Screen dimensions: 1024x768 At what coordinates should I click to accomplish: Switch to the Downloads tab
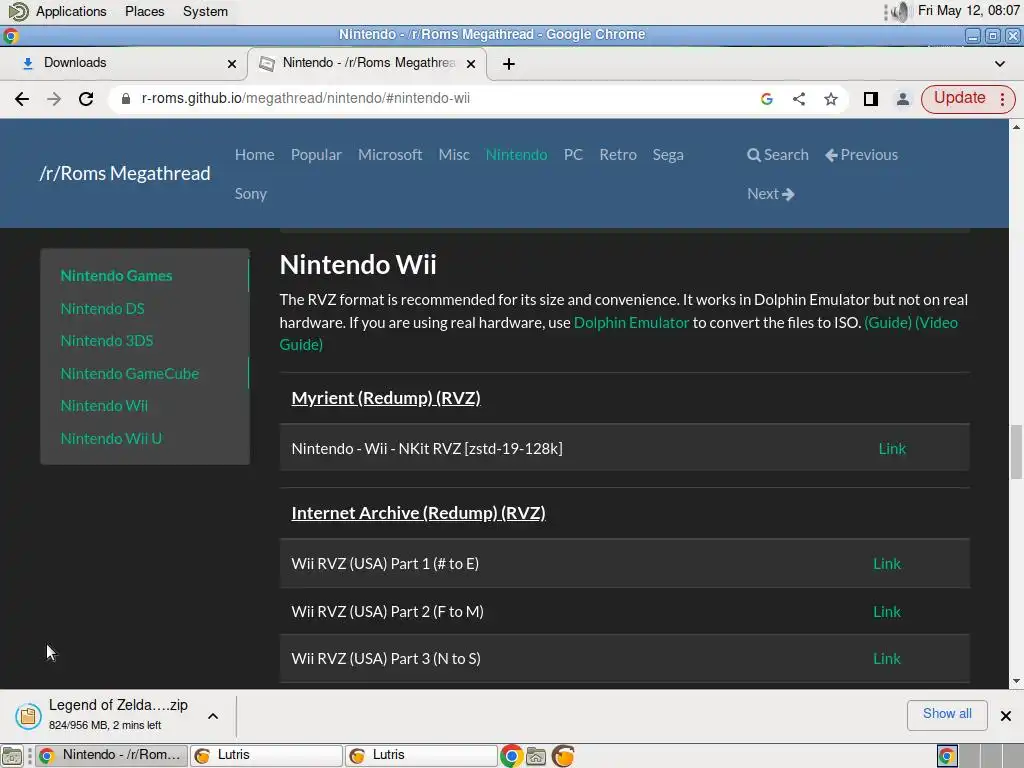pos(124,63)
